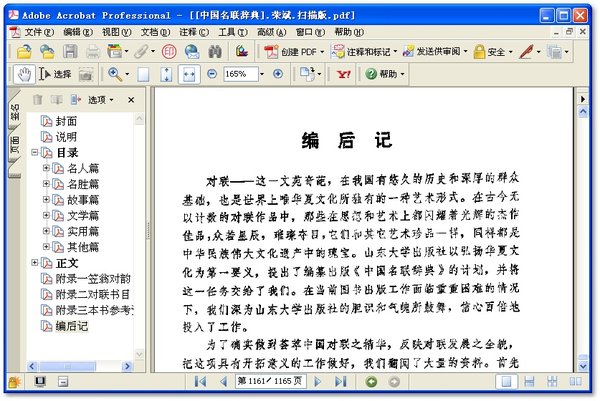Screen dimensions: 600x401
Task: Click the email globe icon
Action: click(x=192, y=52)
